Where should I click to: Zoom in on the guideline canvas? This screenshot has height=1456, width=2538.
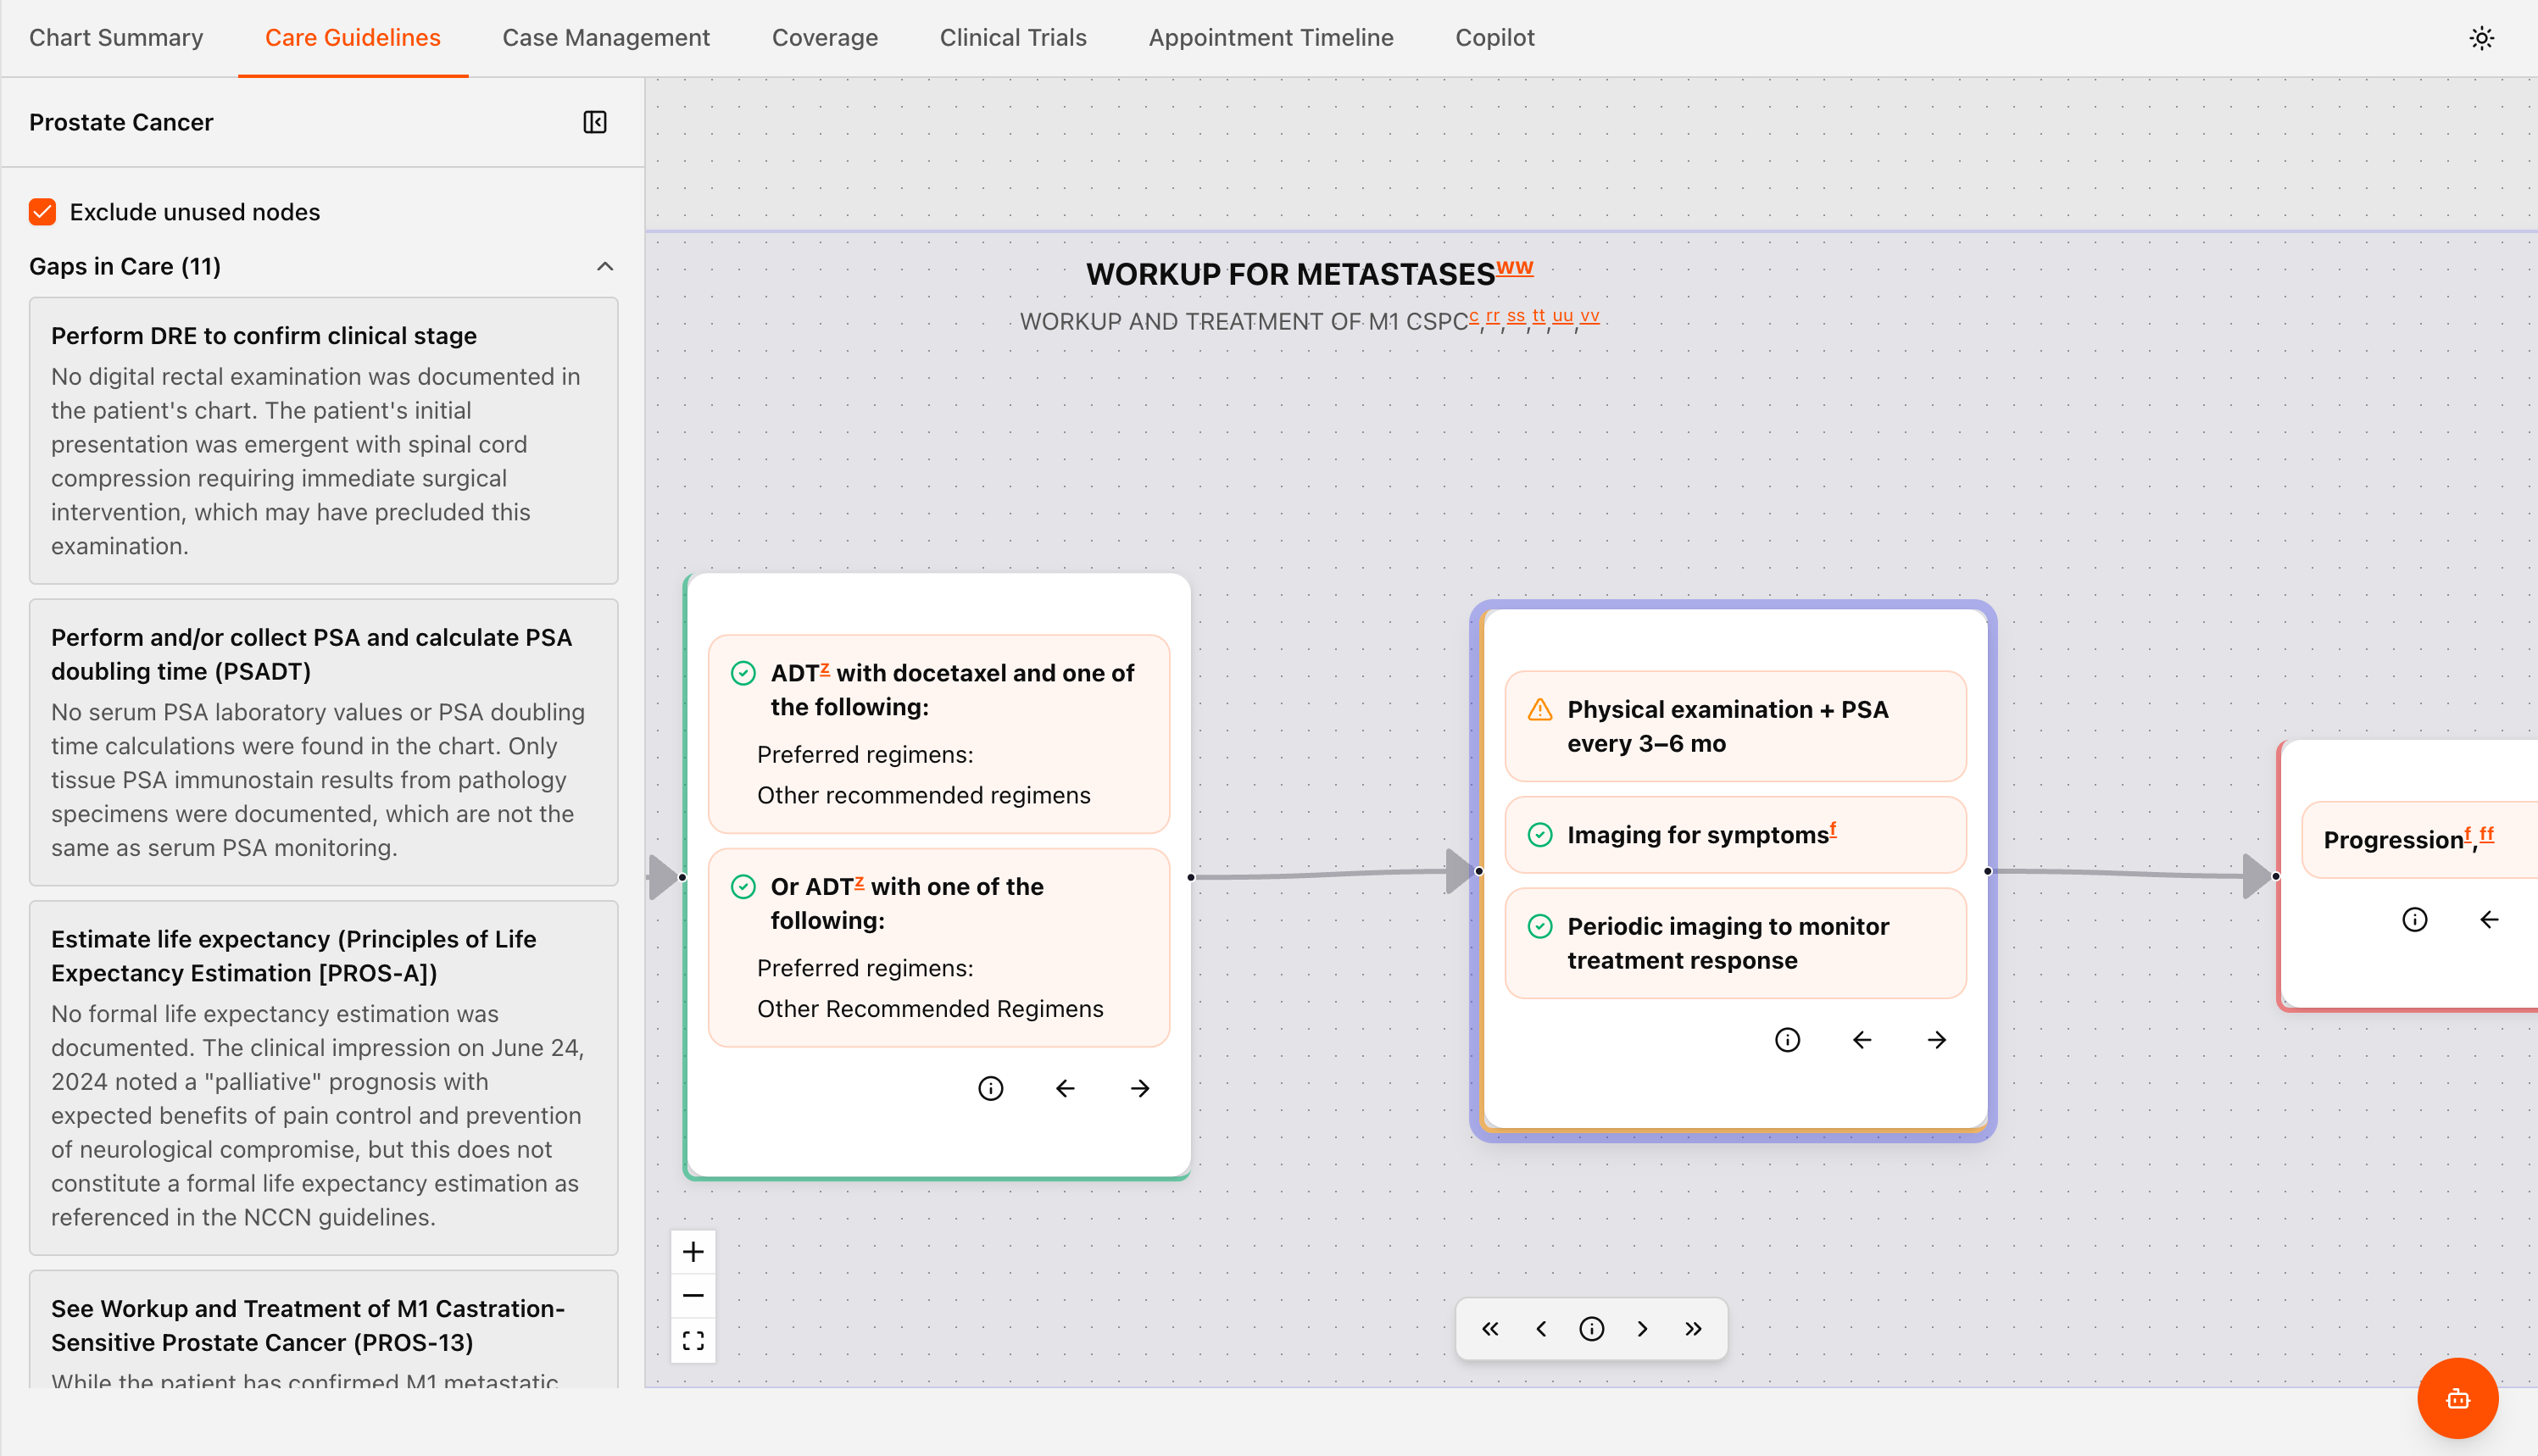(x=693, y=1251)
